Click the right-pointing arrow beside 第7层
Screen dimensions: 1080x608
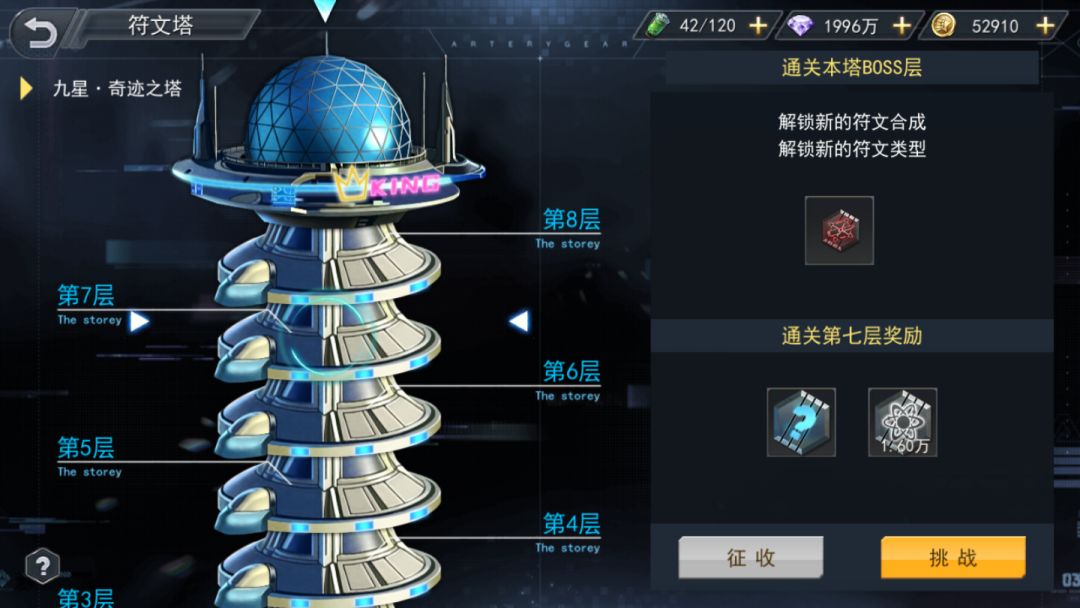tap(139, 321)
